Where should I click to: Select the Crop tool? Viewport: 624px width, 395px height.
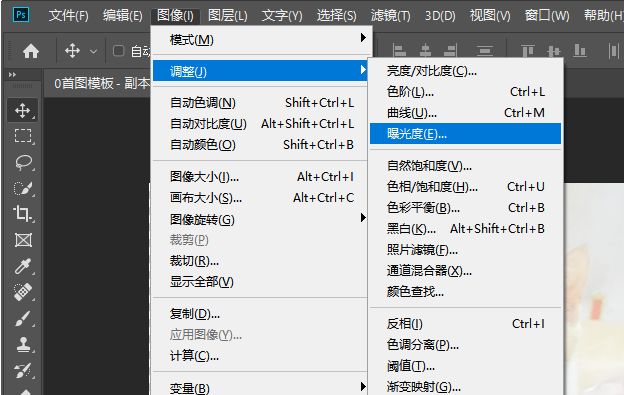pyautogui.click(x=23, y=214)
